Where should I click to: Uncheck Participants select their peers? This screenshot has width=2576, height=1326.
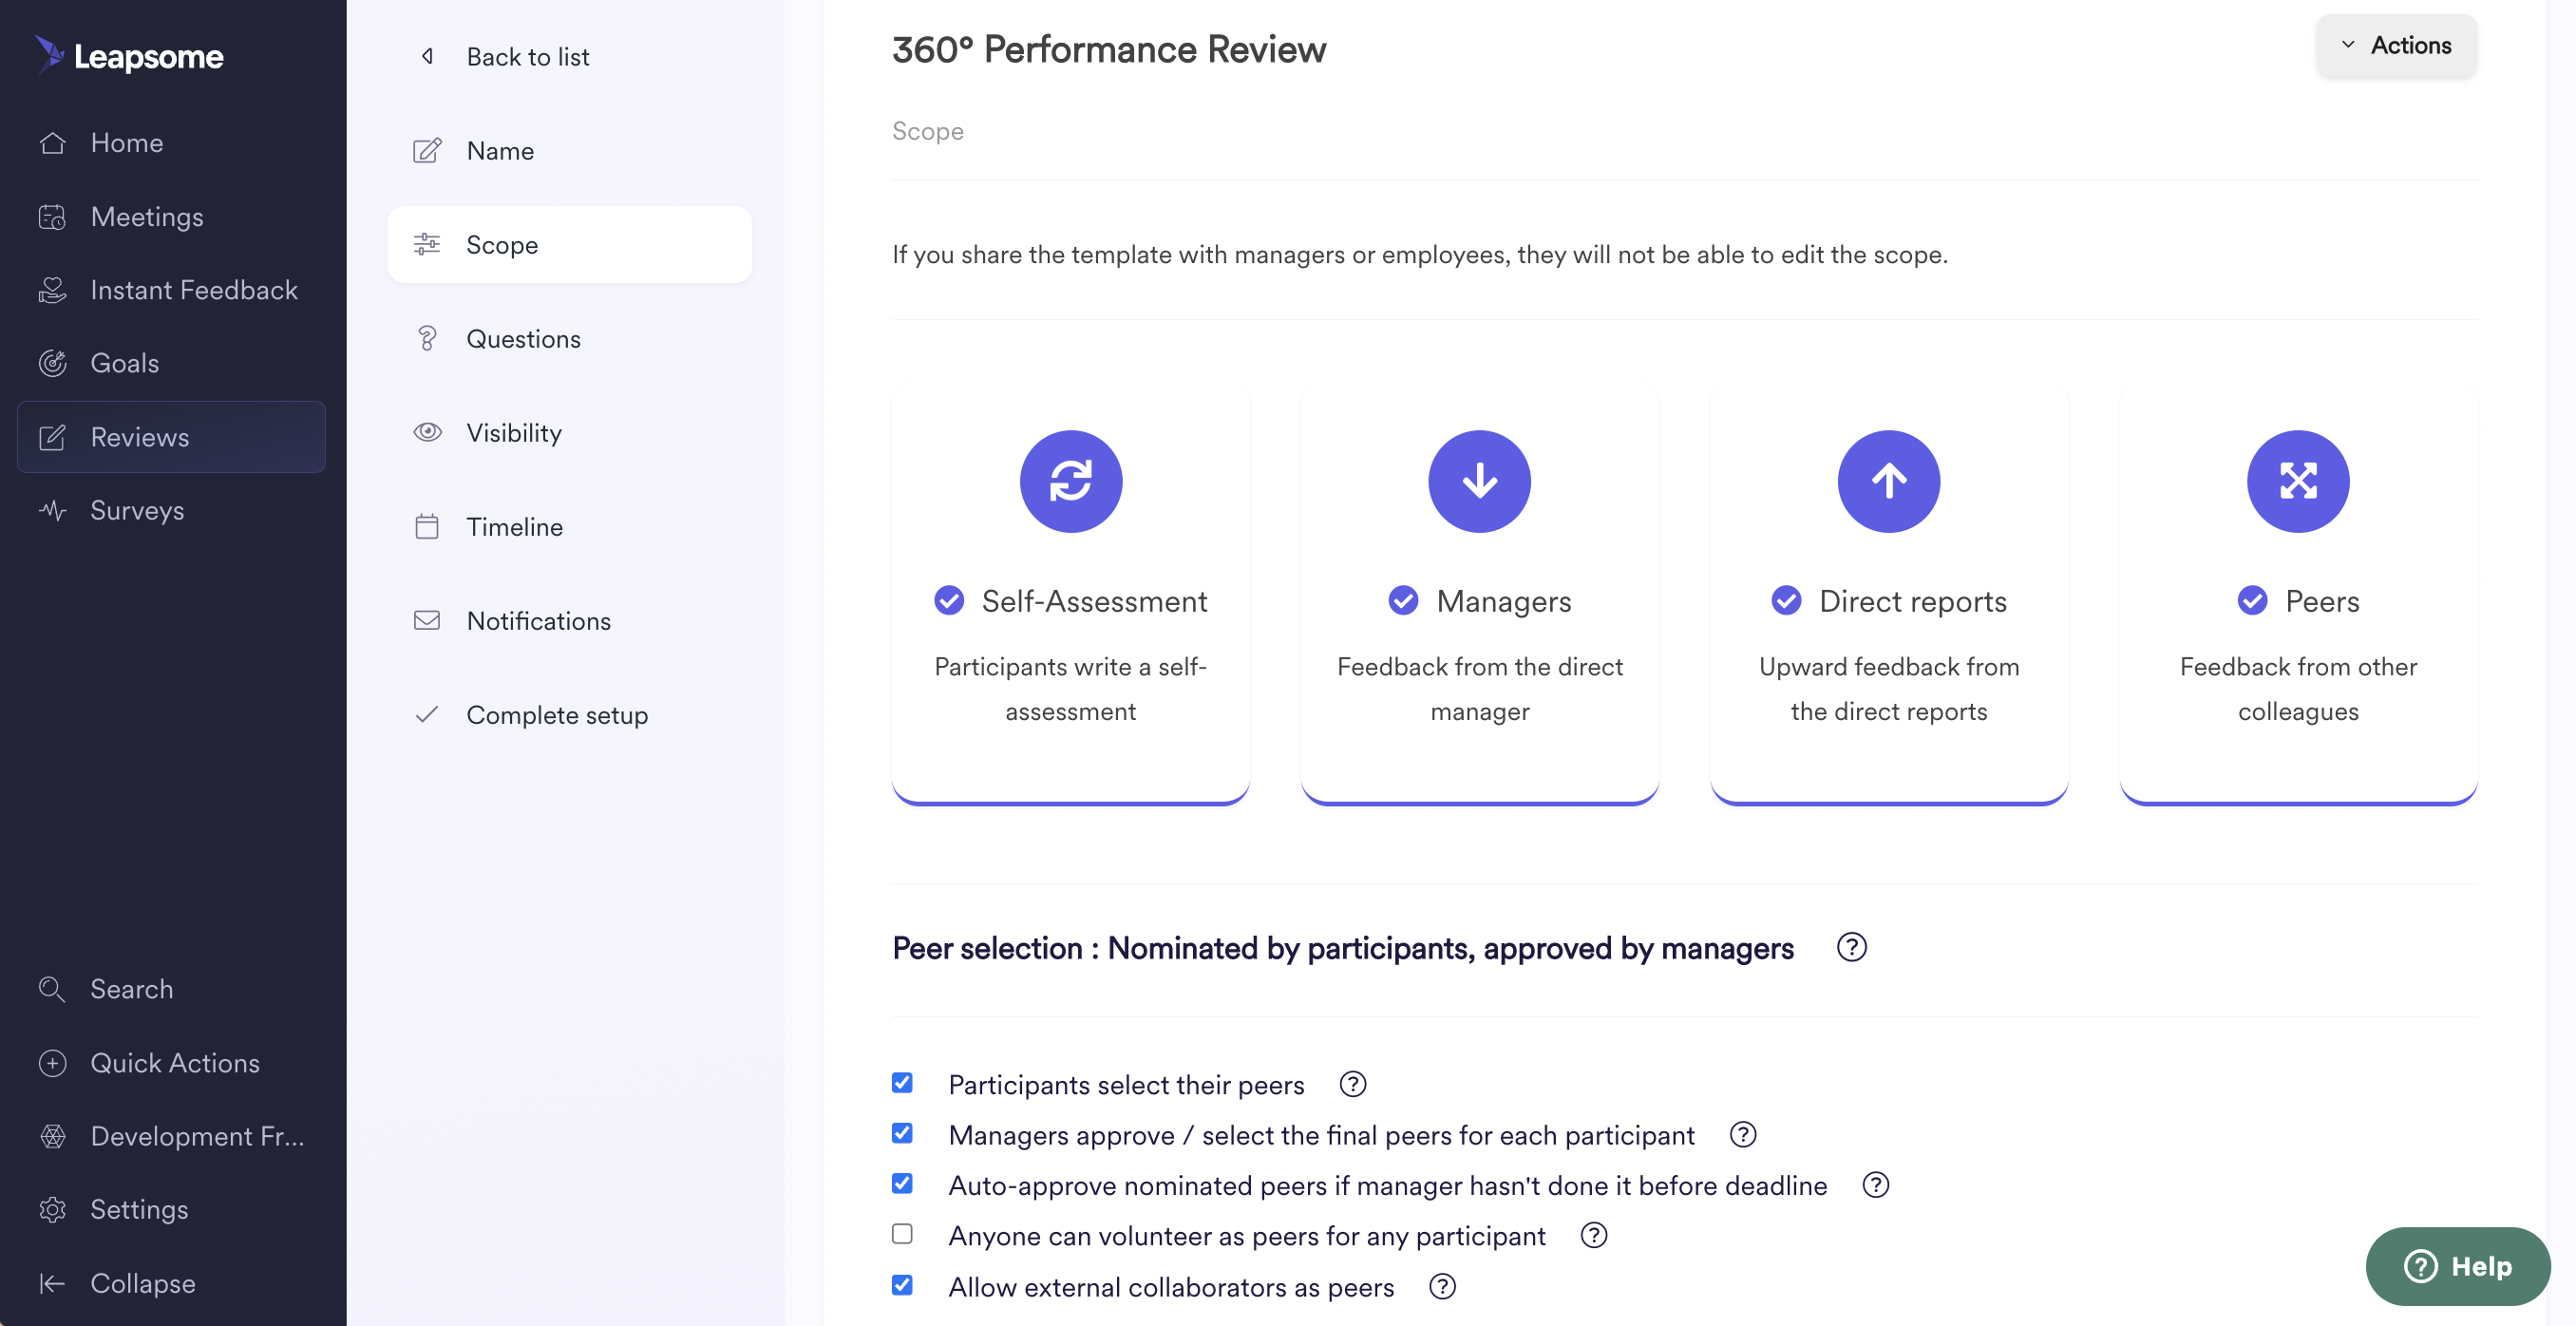pyautogui.click(x=902, y=1083)
